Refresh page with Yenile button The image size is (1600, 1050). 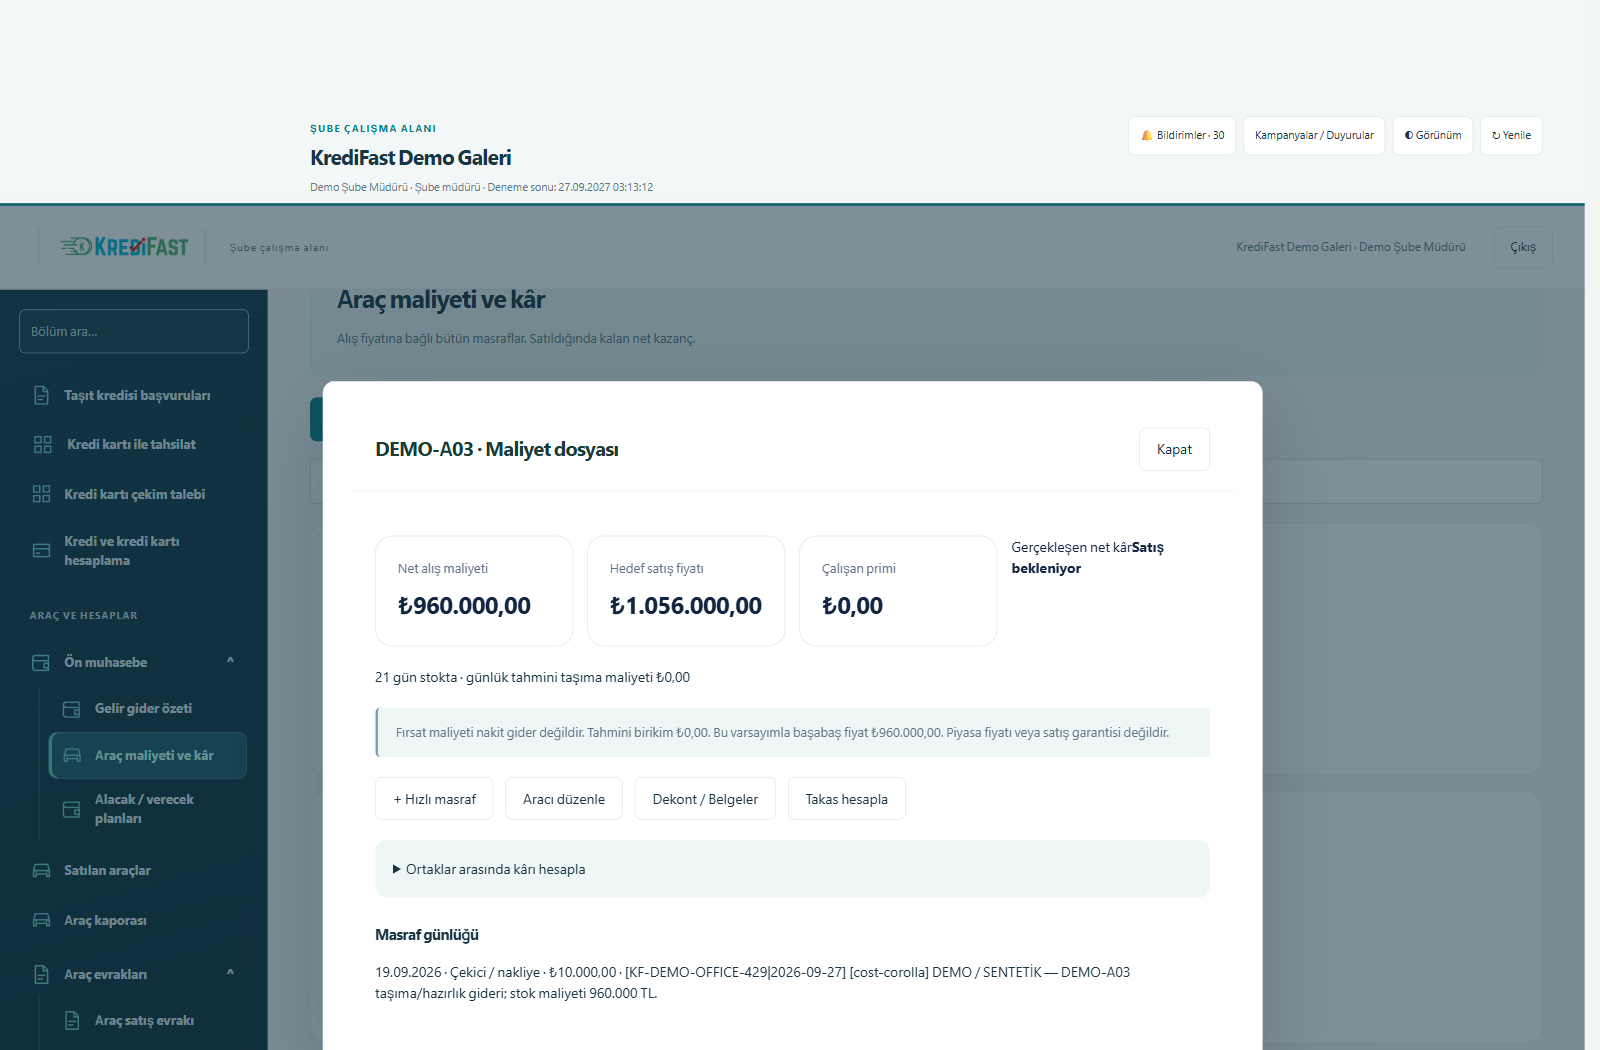coord(1511,135)
